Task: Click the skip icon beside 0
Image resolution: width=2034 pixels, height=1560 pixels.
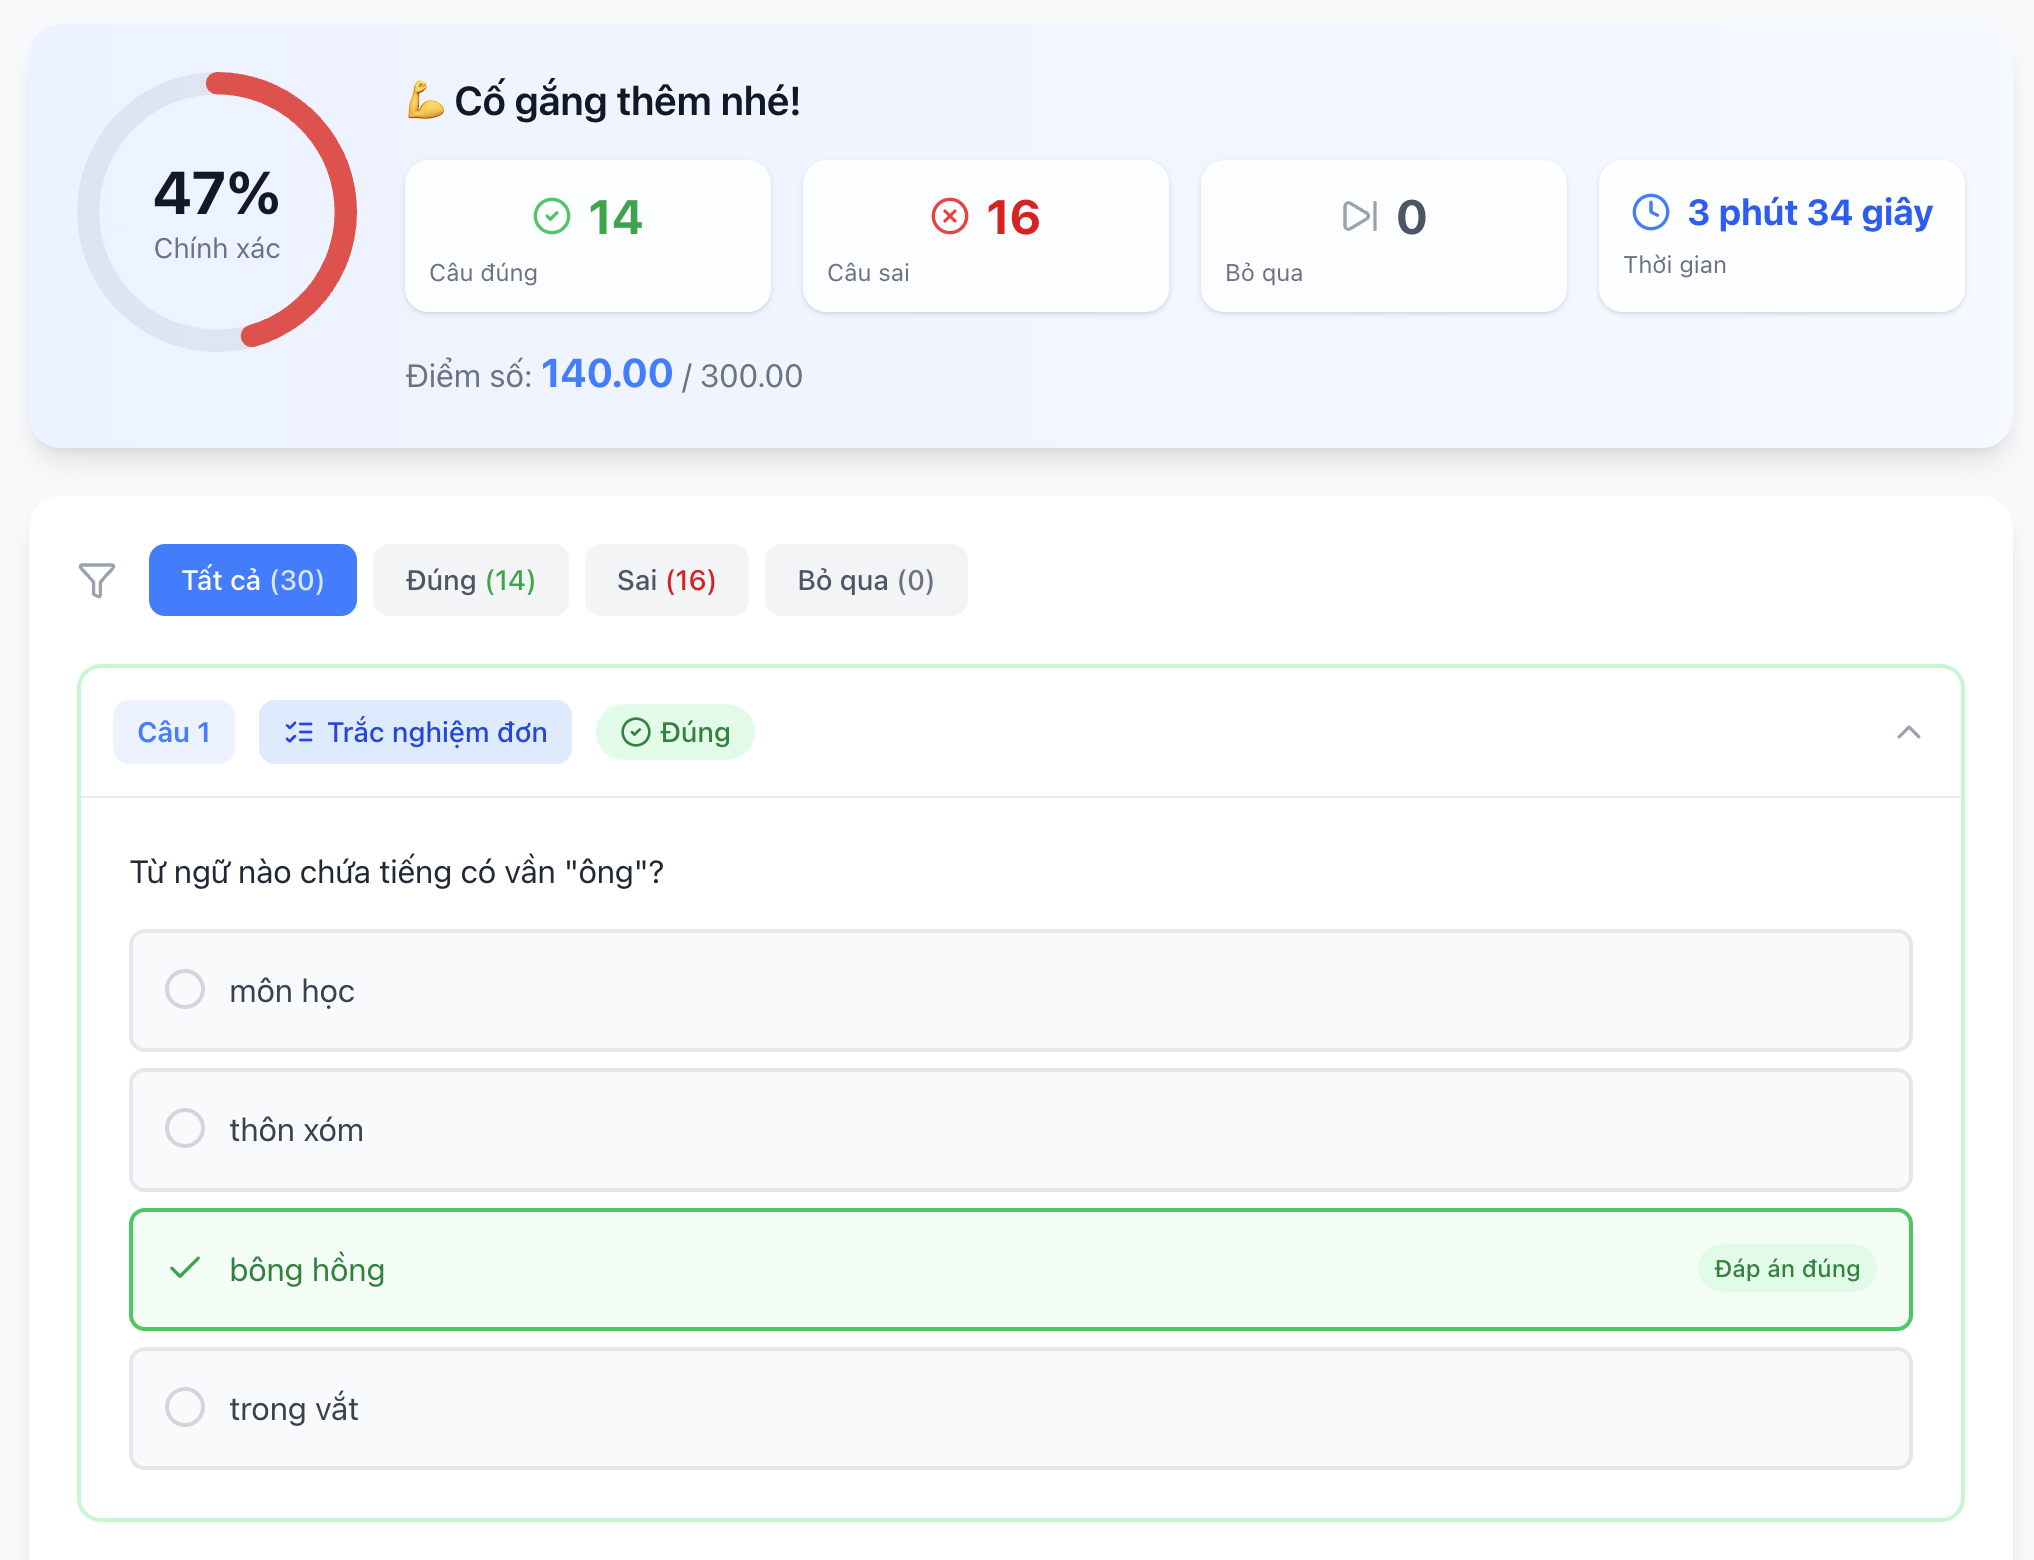Action: (x=1359, y=216)
